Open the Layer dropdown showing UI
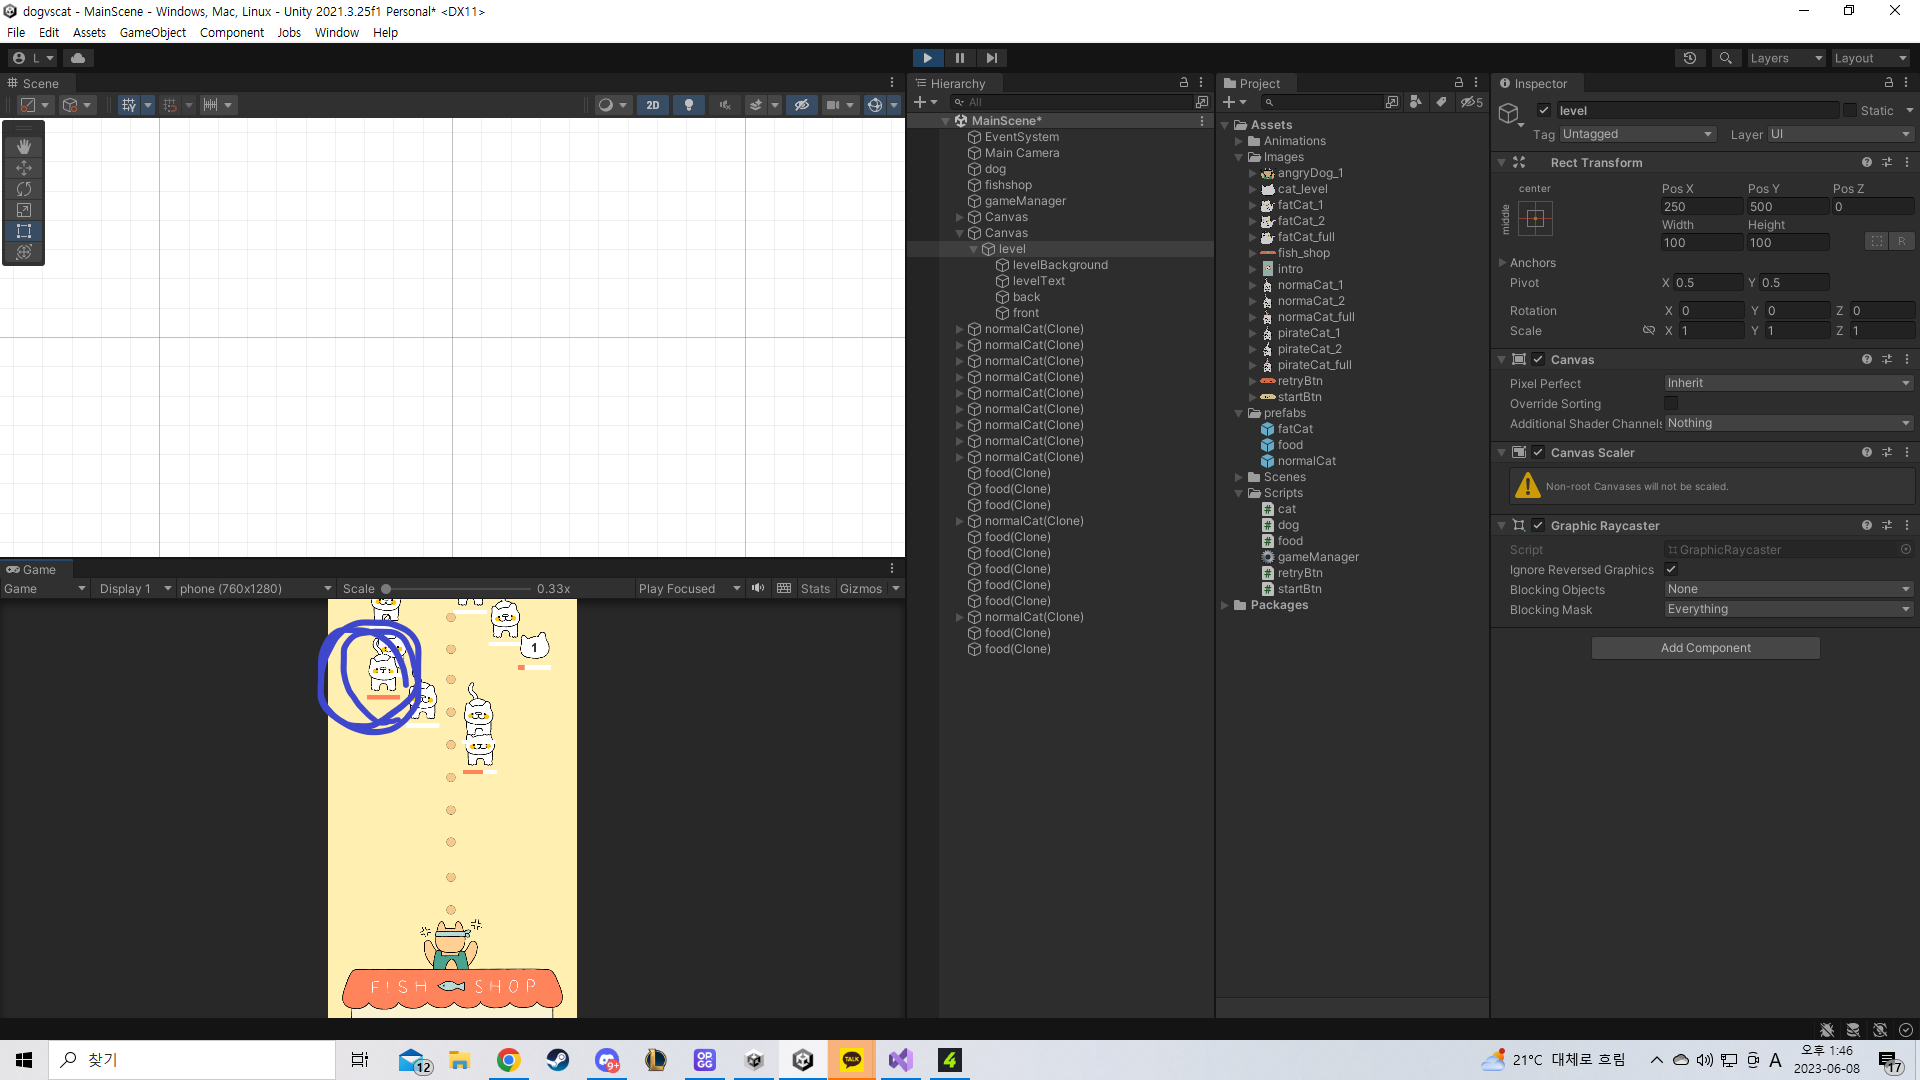The height and width of the screenshot is (1080, 1920). point(1839,134)
